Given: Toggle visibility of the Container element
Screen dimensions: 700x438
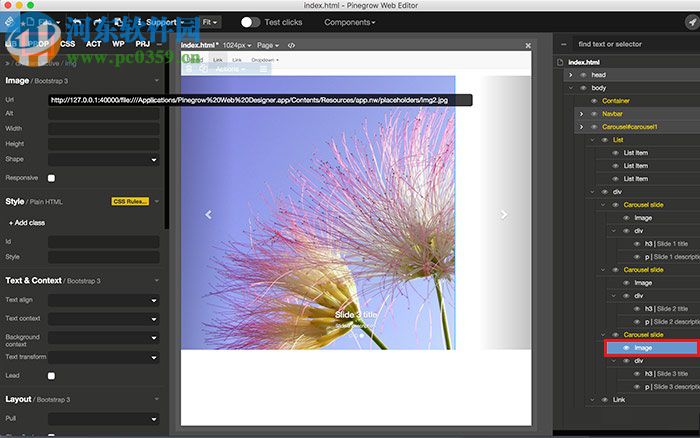Looking at the screenshot, I should tap(594, 101).
